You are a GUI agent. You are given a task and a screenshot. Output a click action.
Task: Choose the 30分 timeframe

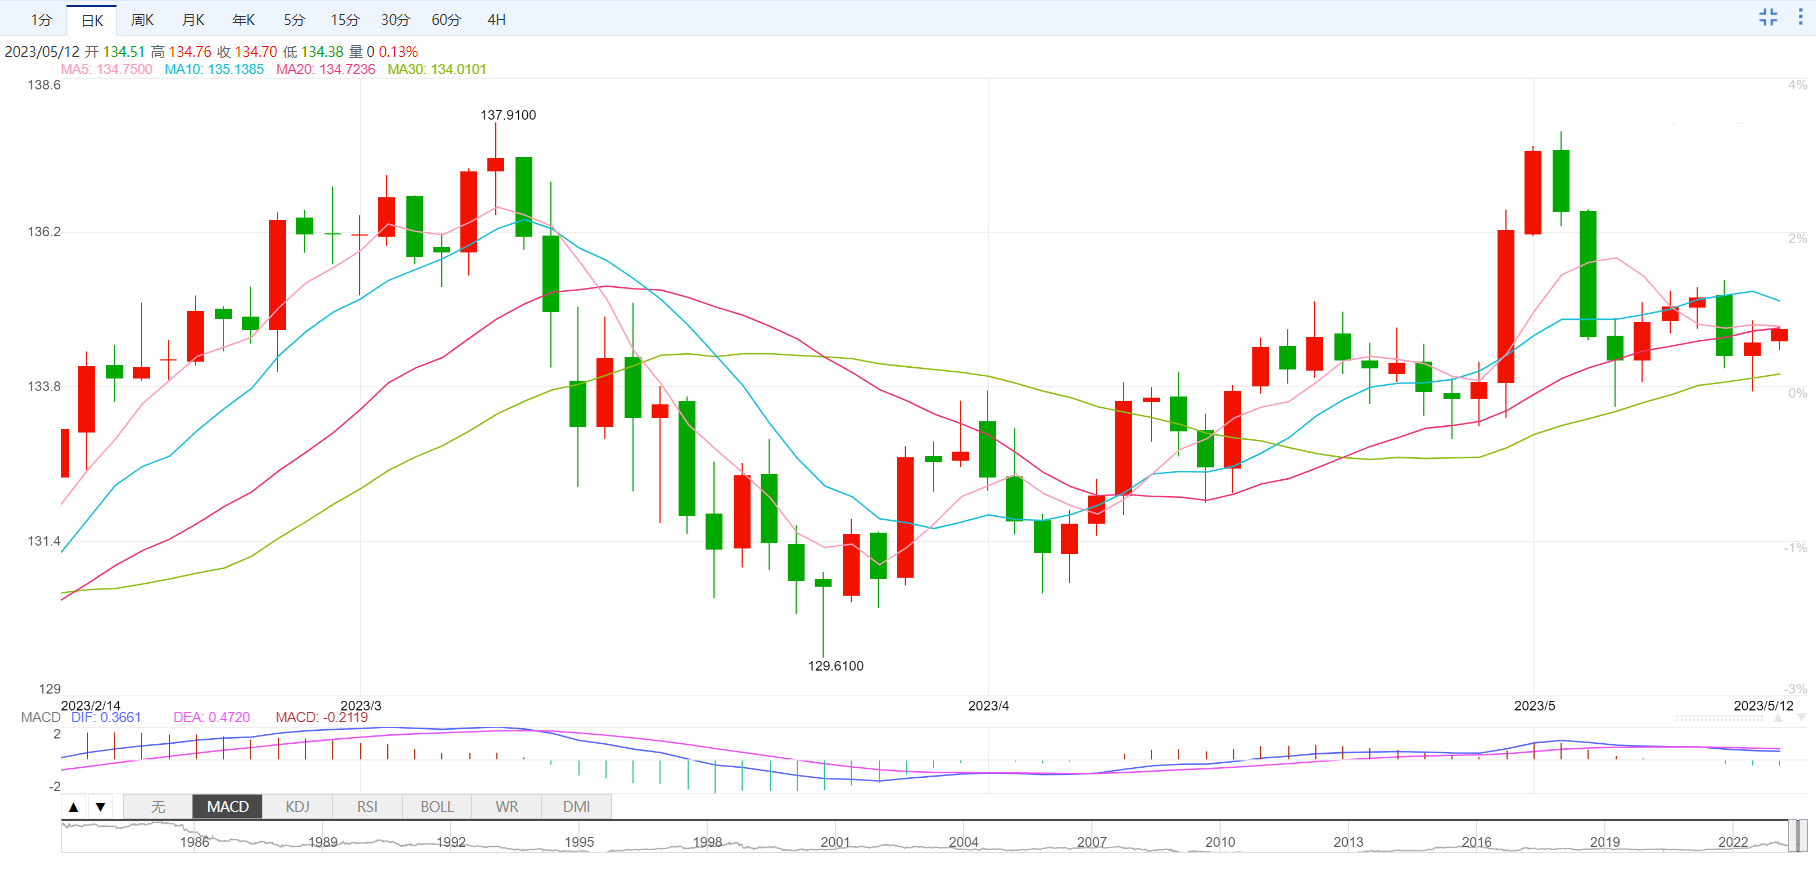tap(395, 20)
